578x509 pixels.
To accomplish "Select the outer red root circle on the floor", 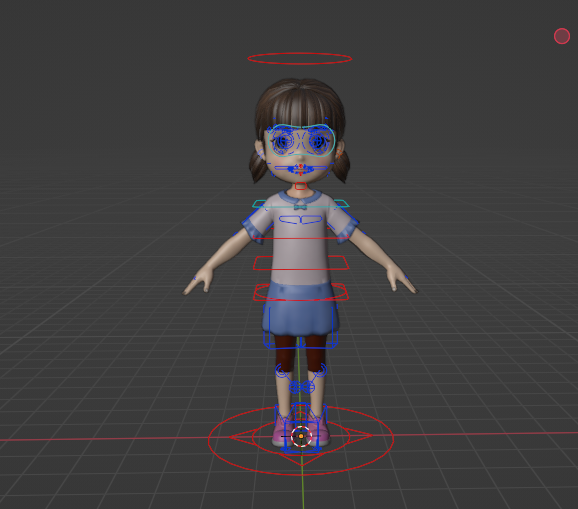I will 301,439.
